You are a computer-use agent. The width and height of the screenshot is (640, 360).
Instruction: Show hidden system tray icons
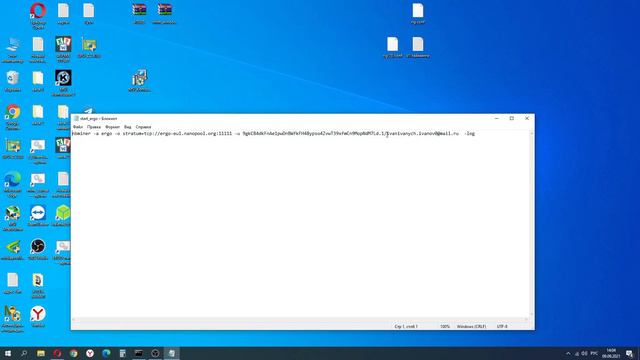pyautogui.click(x=568, y=353)
